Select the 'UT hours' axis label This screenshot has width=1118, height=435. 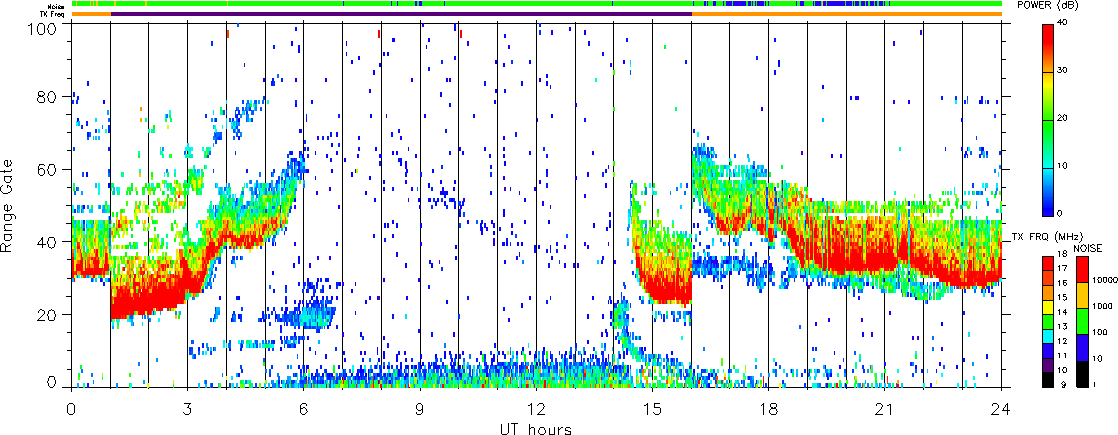(536, 428)
